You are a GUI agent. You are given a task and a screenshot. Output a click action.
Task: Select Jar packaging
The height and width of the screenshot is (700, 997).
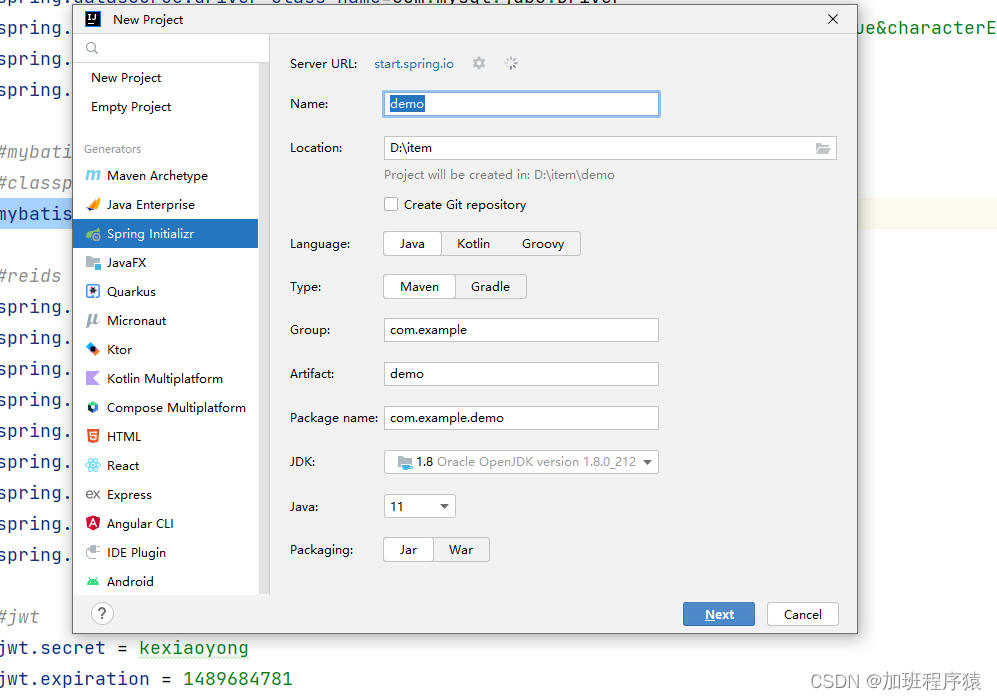[408, 550]
